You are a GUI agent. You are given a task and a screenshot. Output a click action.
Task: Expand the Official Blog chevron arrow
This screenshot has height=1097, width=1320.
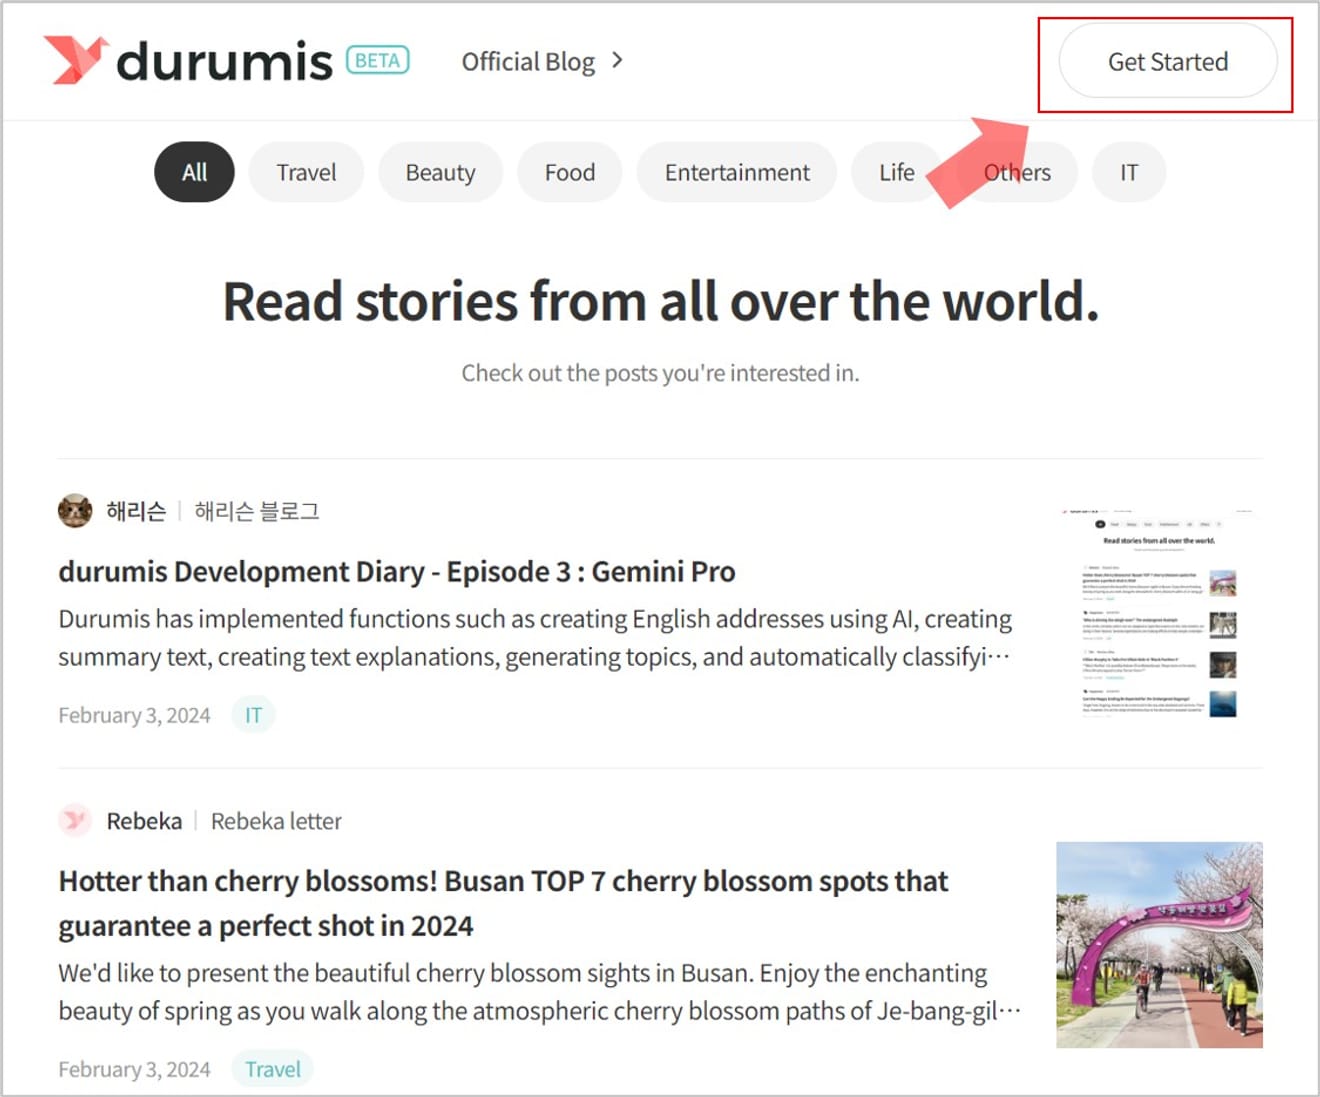click(617, 61)
